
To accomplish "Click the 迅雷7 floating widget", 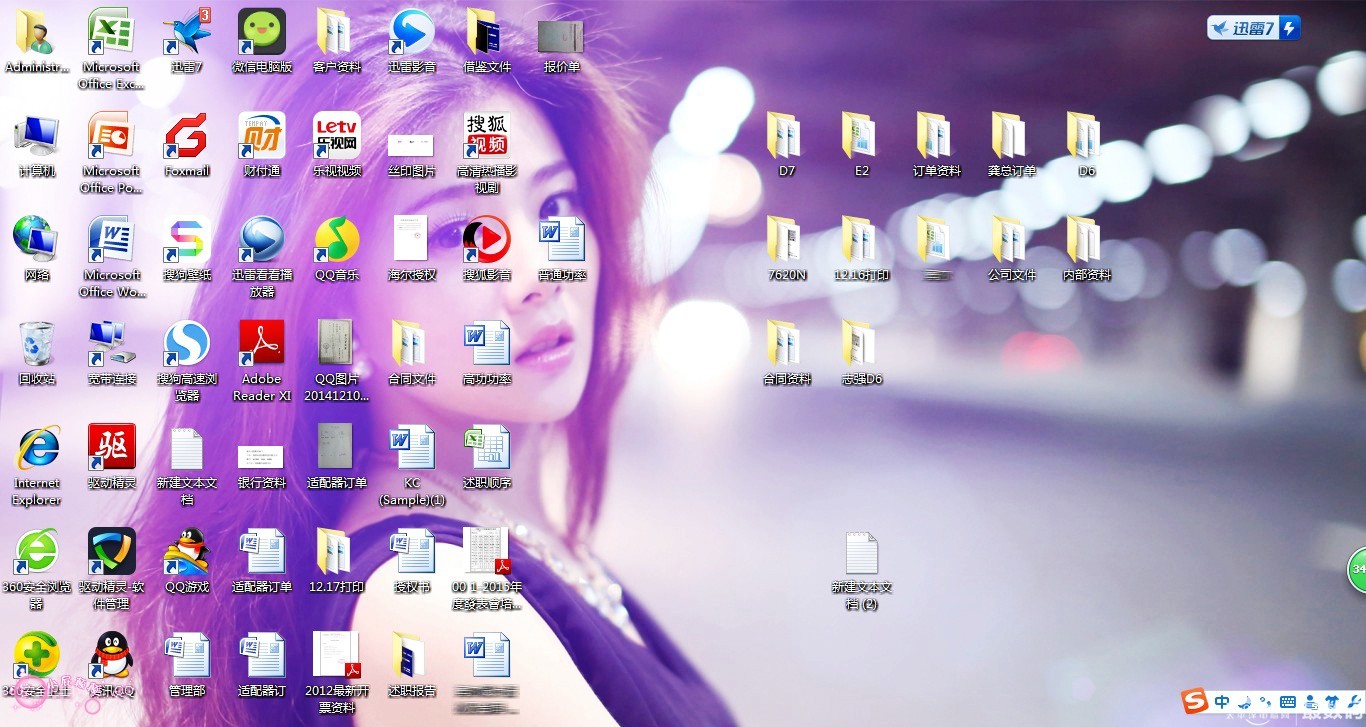I will click(x=1254, y=28).
